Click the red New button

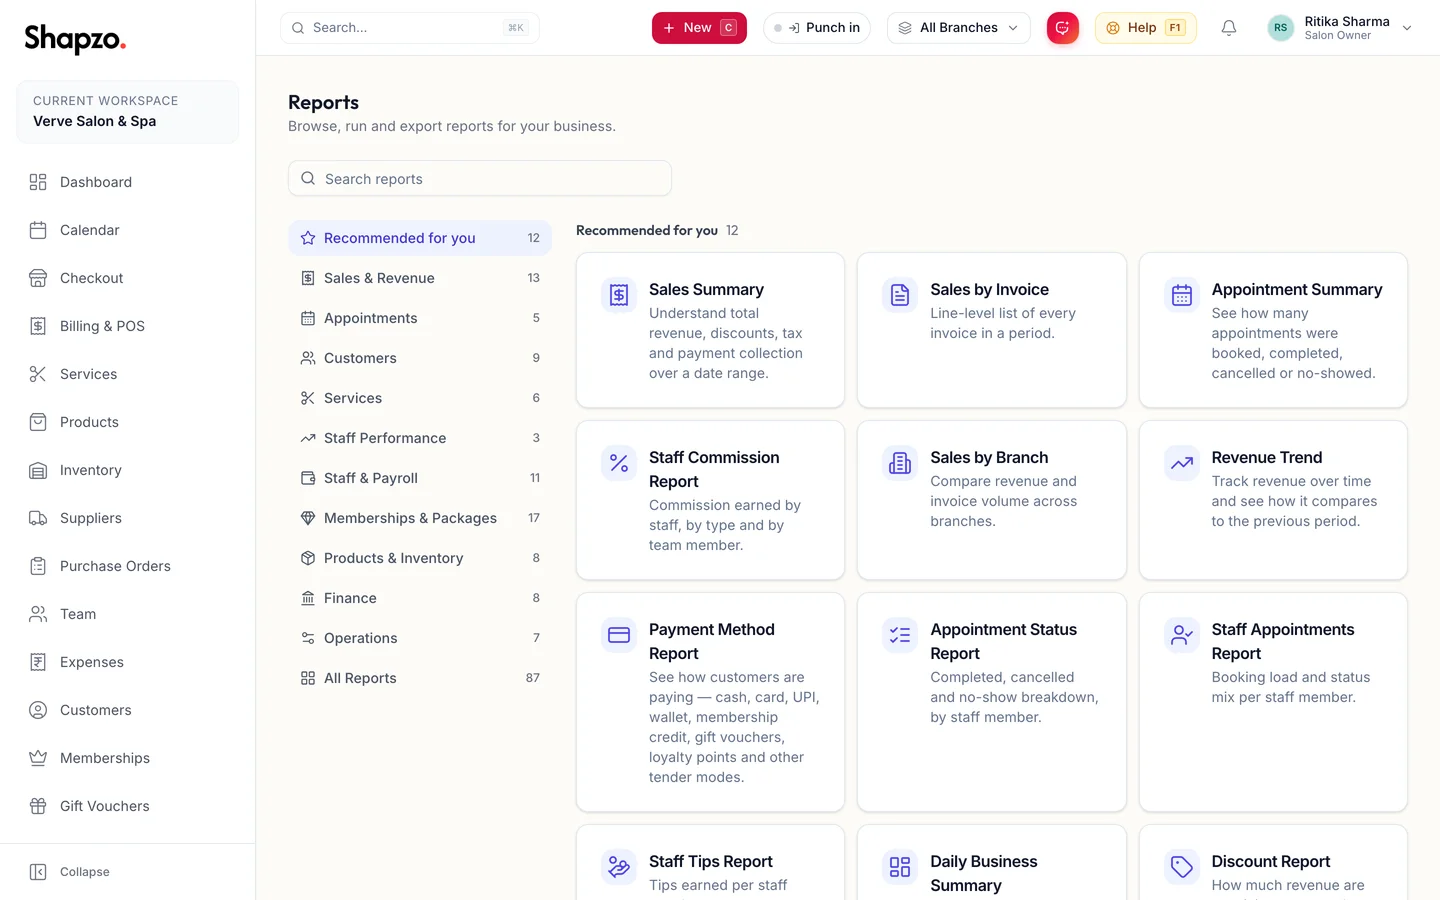tap(699, 28)
